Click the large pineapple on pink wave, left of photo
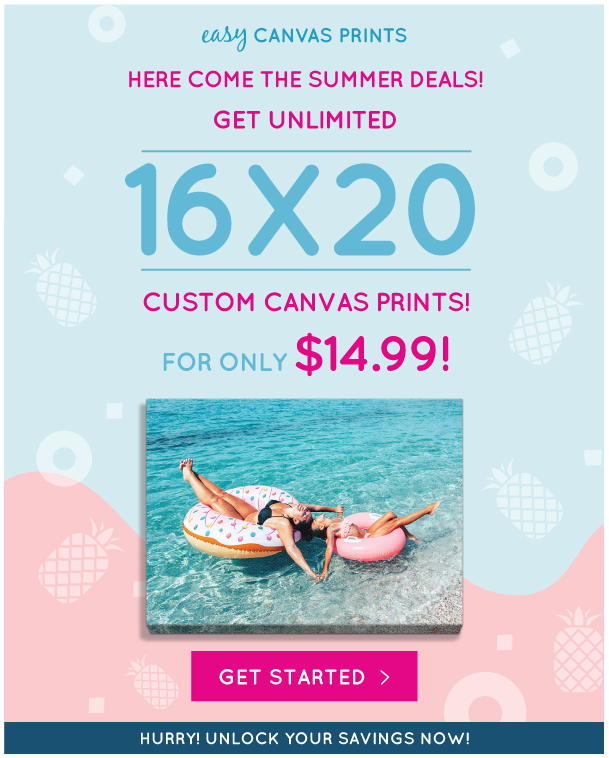The width and height of the screenshot is (609, 758). (79, 561)
